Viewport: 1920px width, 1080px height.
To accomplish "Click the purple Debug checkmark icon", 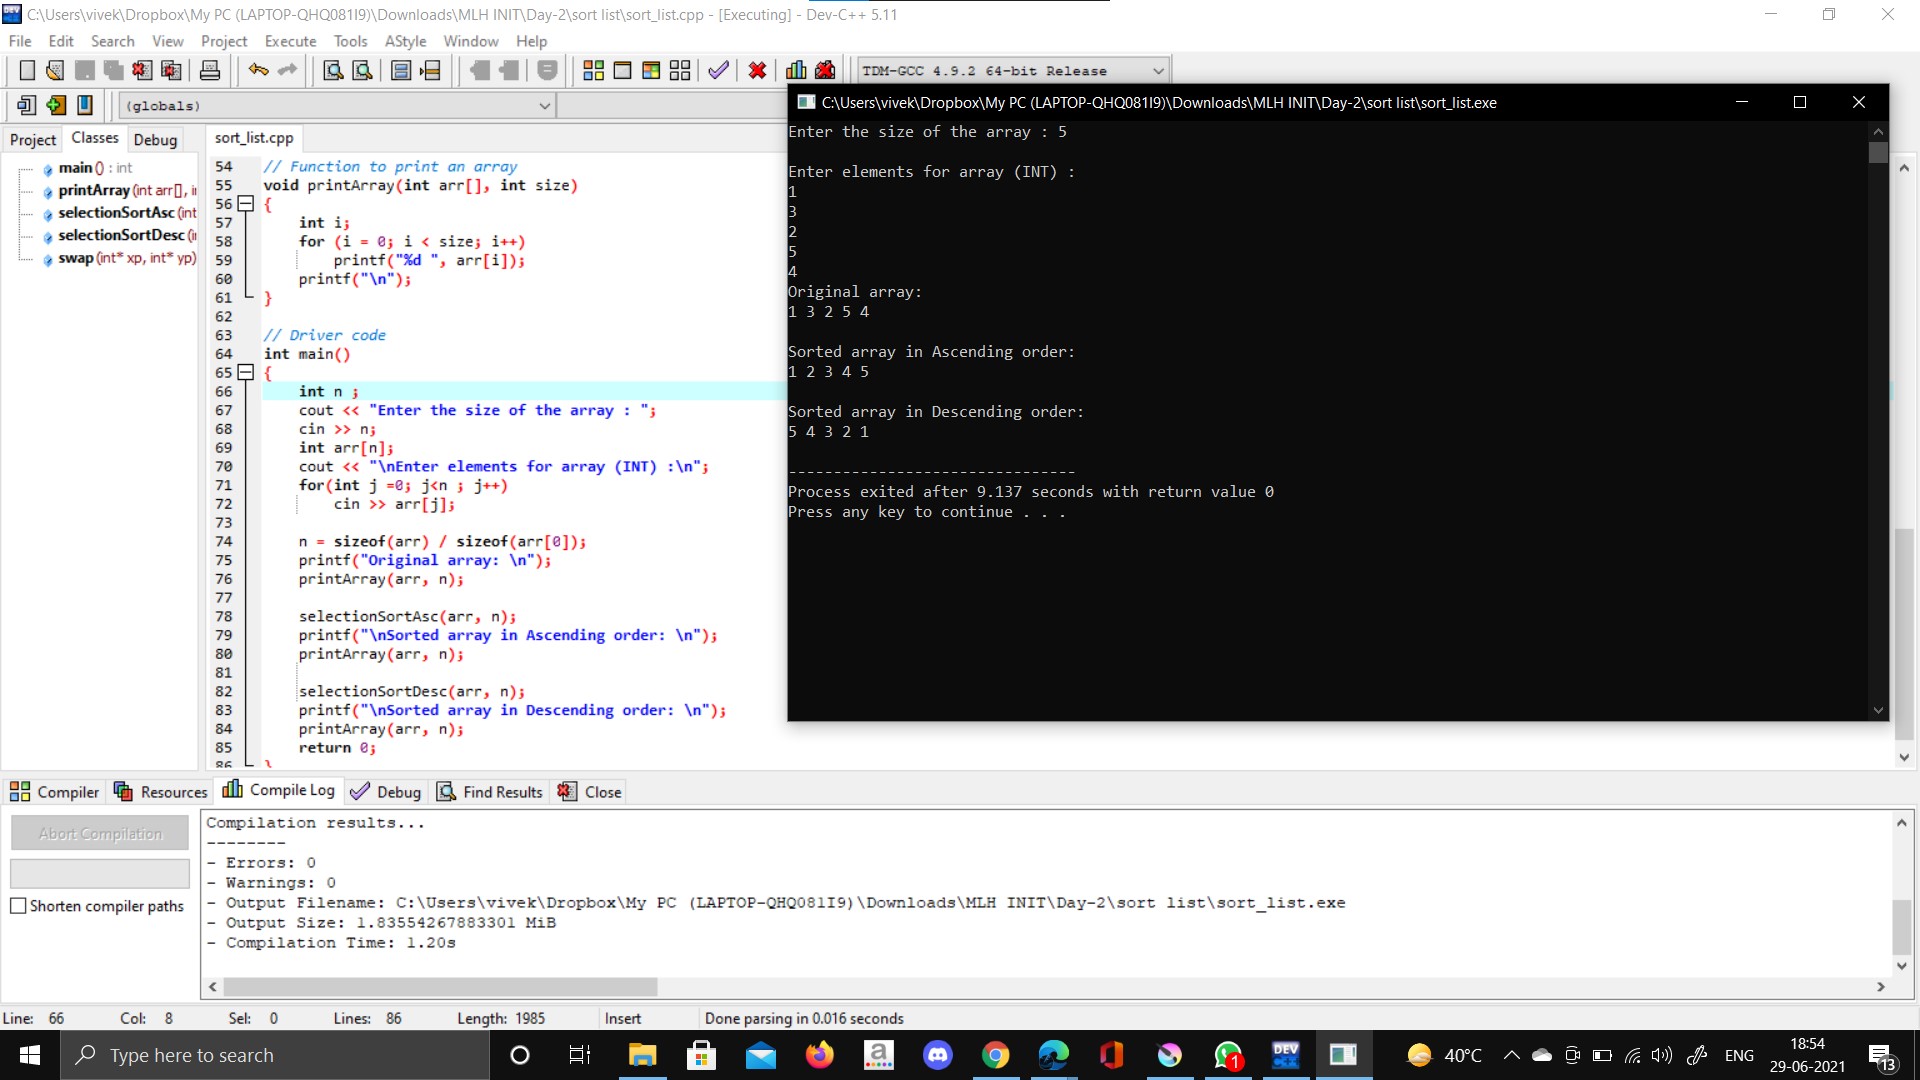I will 718,70.
